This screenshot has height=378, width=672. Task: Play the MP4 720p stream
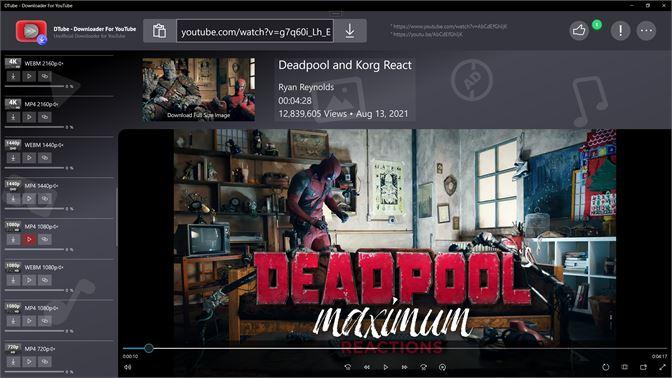29,362
